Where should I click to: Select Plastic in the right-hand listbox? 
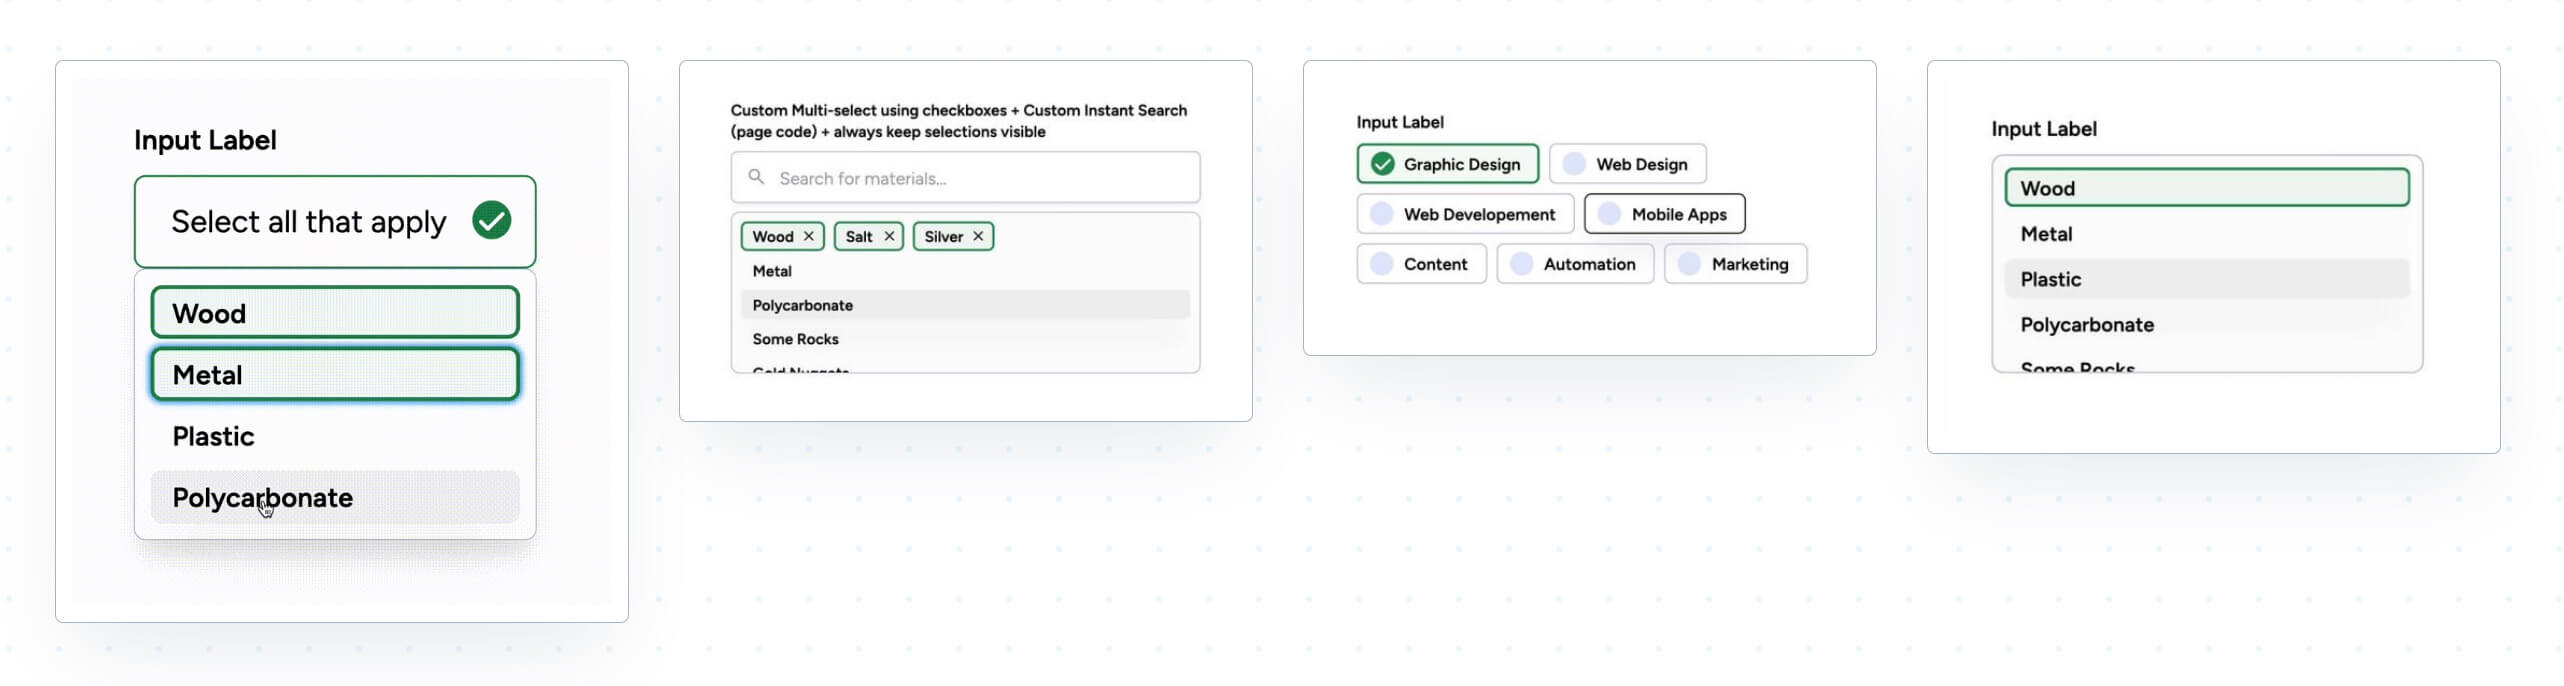[x=2206, y=279]
